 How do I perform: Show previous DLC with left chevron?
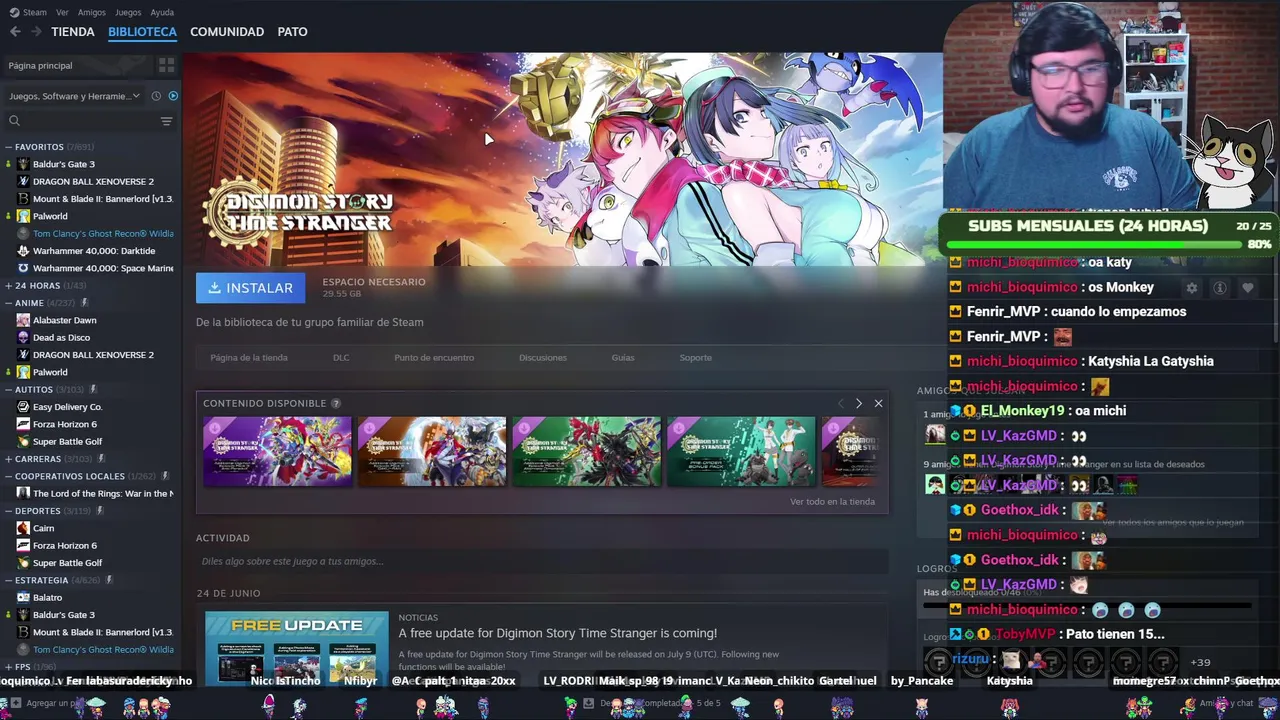click(x=840, y=403)
